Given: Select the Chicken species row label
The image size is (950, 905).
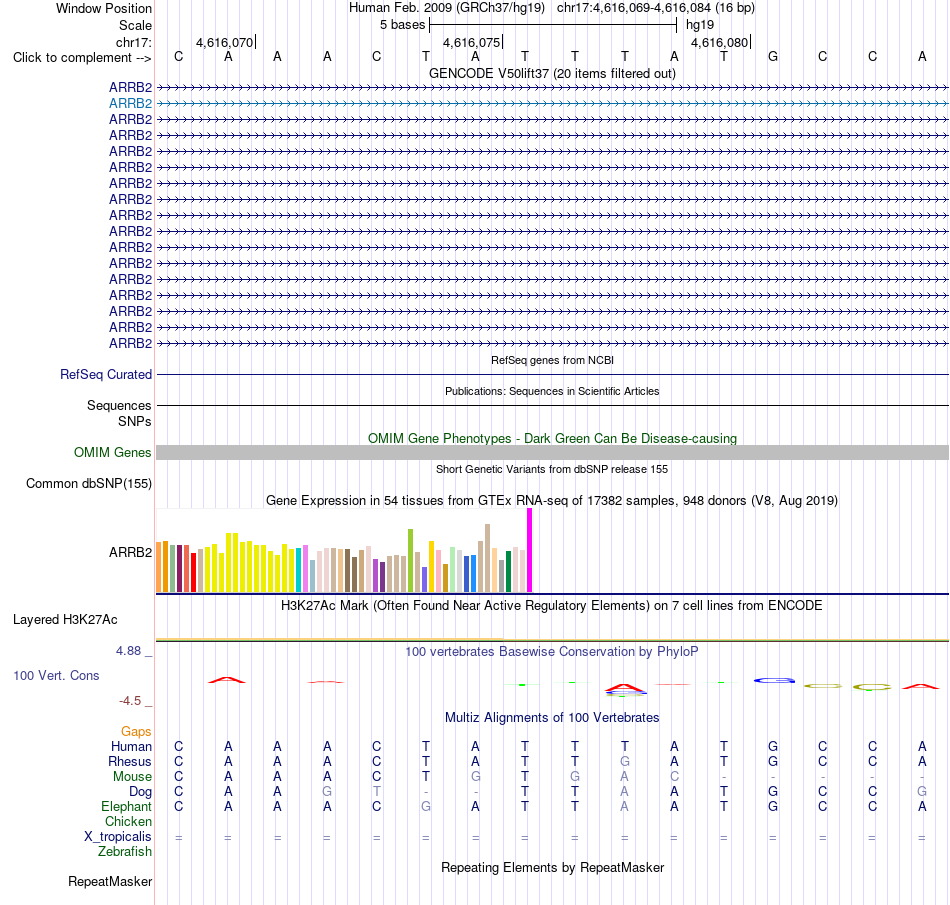Looking at the screenshot, I should click(x=128, y=821).
